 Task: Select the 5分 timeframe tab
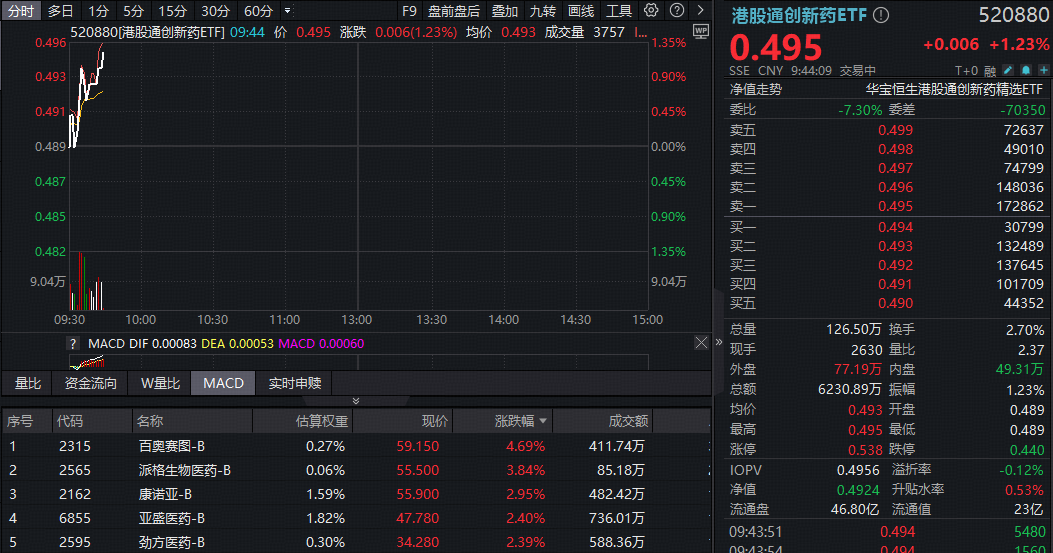[x=133, y=11]
